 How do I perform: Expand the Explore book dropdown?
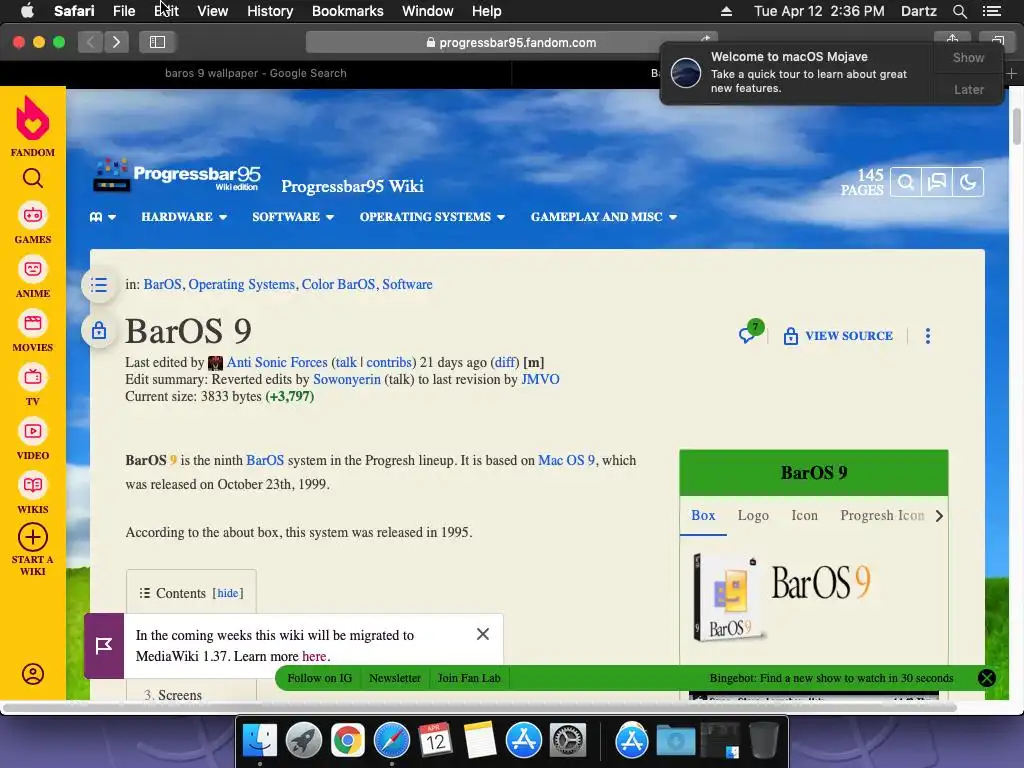[103, 217]
